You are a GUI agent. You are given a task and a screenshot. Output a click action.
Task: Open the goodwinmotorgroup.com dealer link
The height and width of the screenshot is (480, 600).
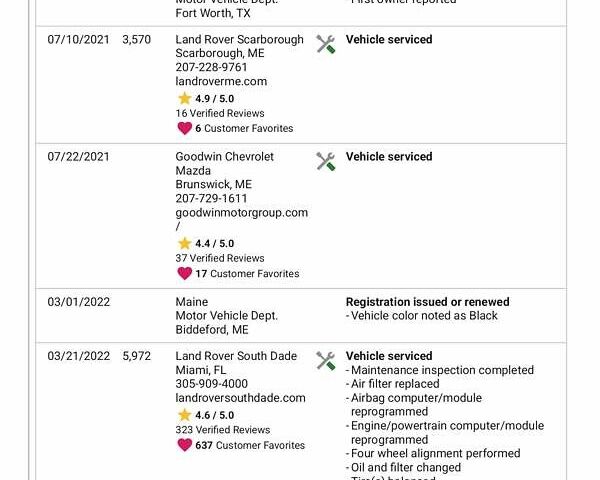point(241,213)
